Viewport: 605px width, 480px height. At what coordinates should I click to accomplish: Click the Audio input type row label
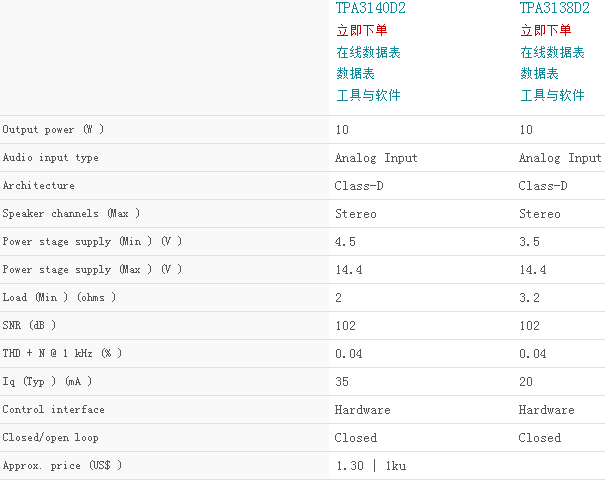coord(51,158)
